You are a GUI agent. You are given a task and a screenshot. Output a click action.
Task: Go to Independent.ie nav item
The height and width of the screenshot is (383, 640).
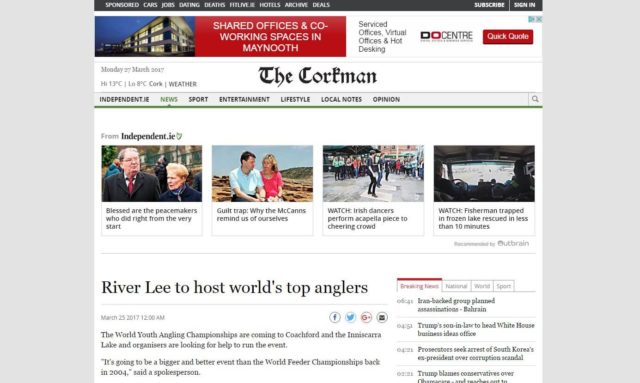coord(124,100)
